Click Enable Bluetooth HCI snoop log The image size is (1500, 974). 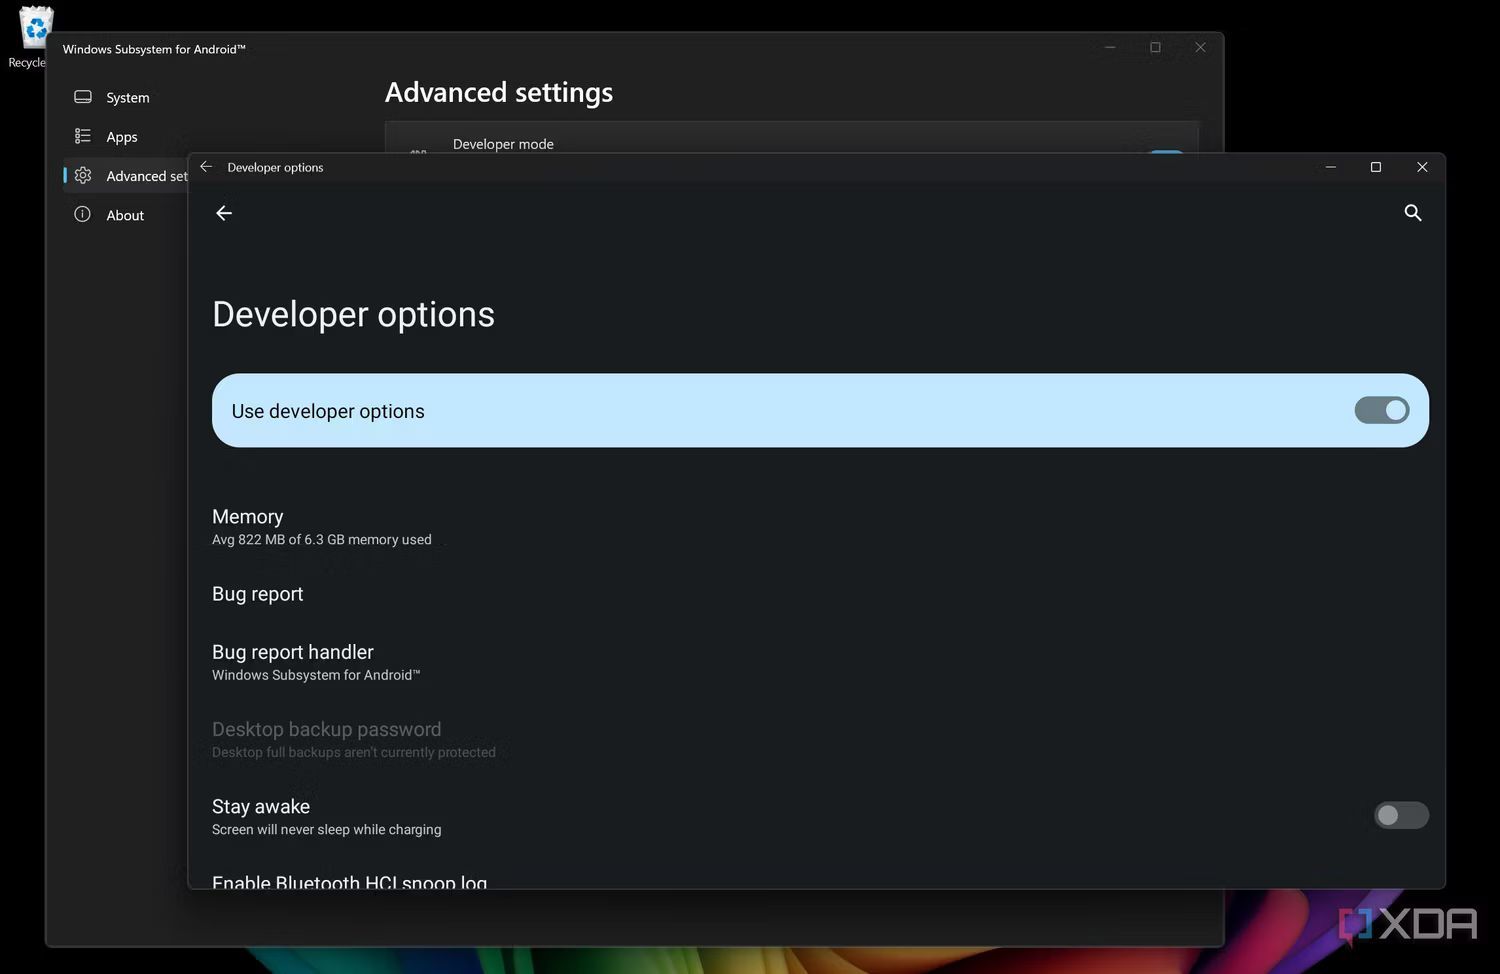pos(349,880)
